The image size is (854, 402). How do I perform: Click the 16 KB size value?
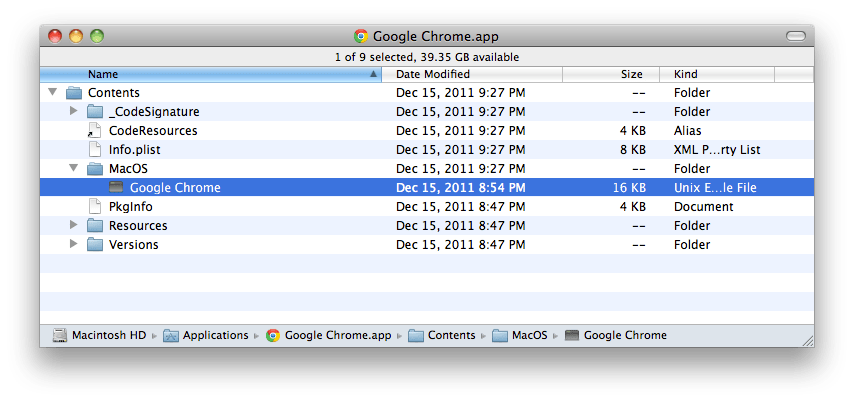(x=629, y=188)
